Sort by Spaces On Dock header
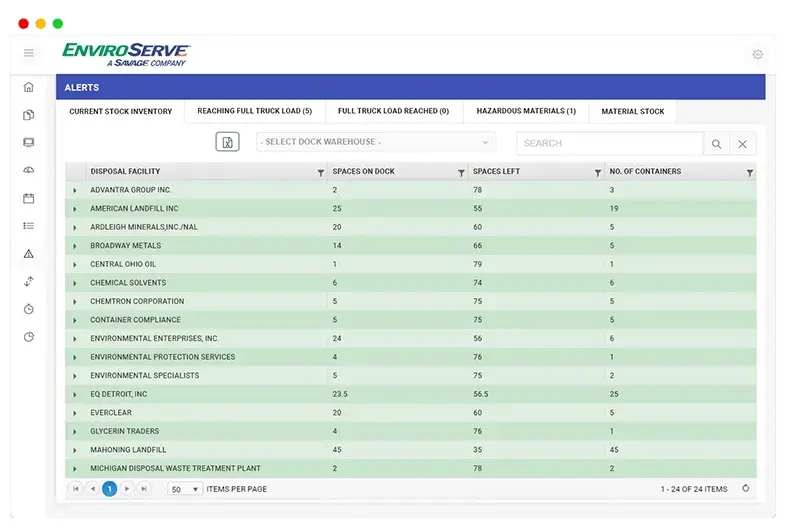Image resolution: width=786 pixels, height=528 pixels. [x=363, y=171]
